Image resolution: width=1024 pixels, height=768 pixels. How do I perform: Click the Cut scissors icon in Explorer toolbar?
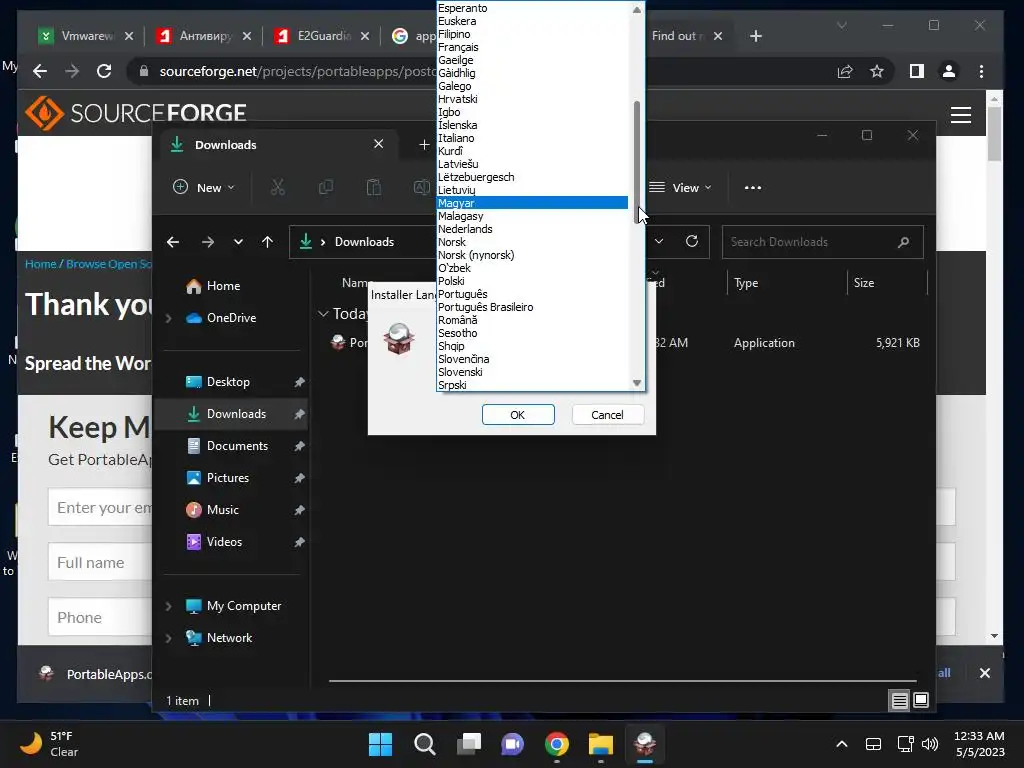point(278,187)
